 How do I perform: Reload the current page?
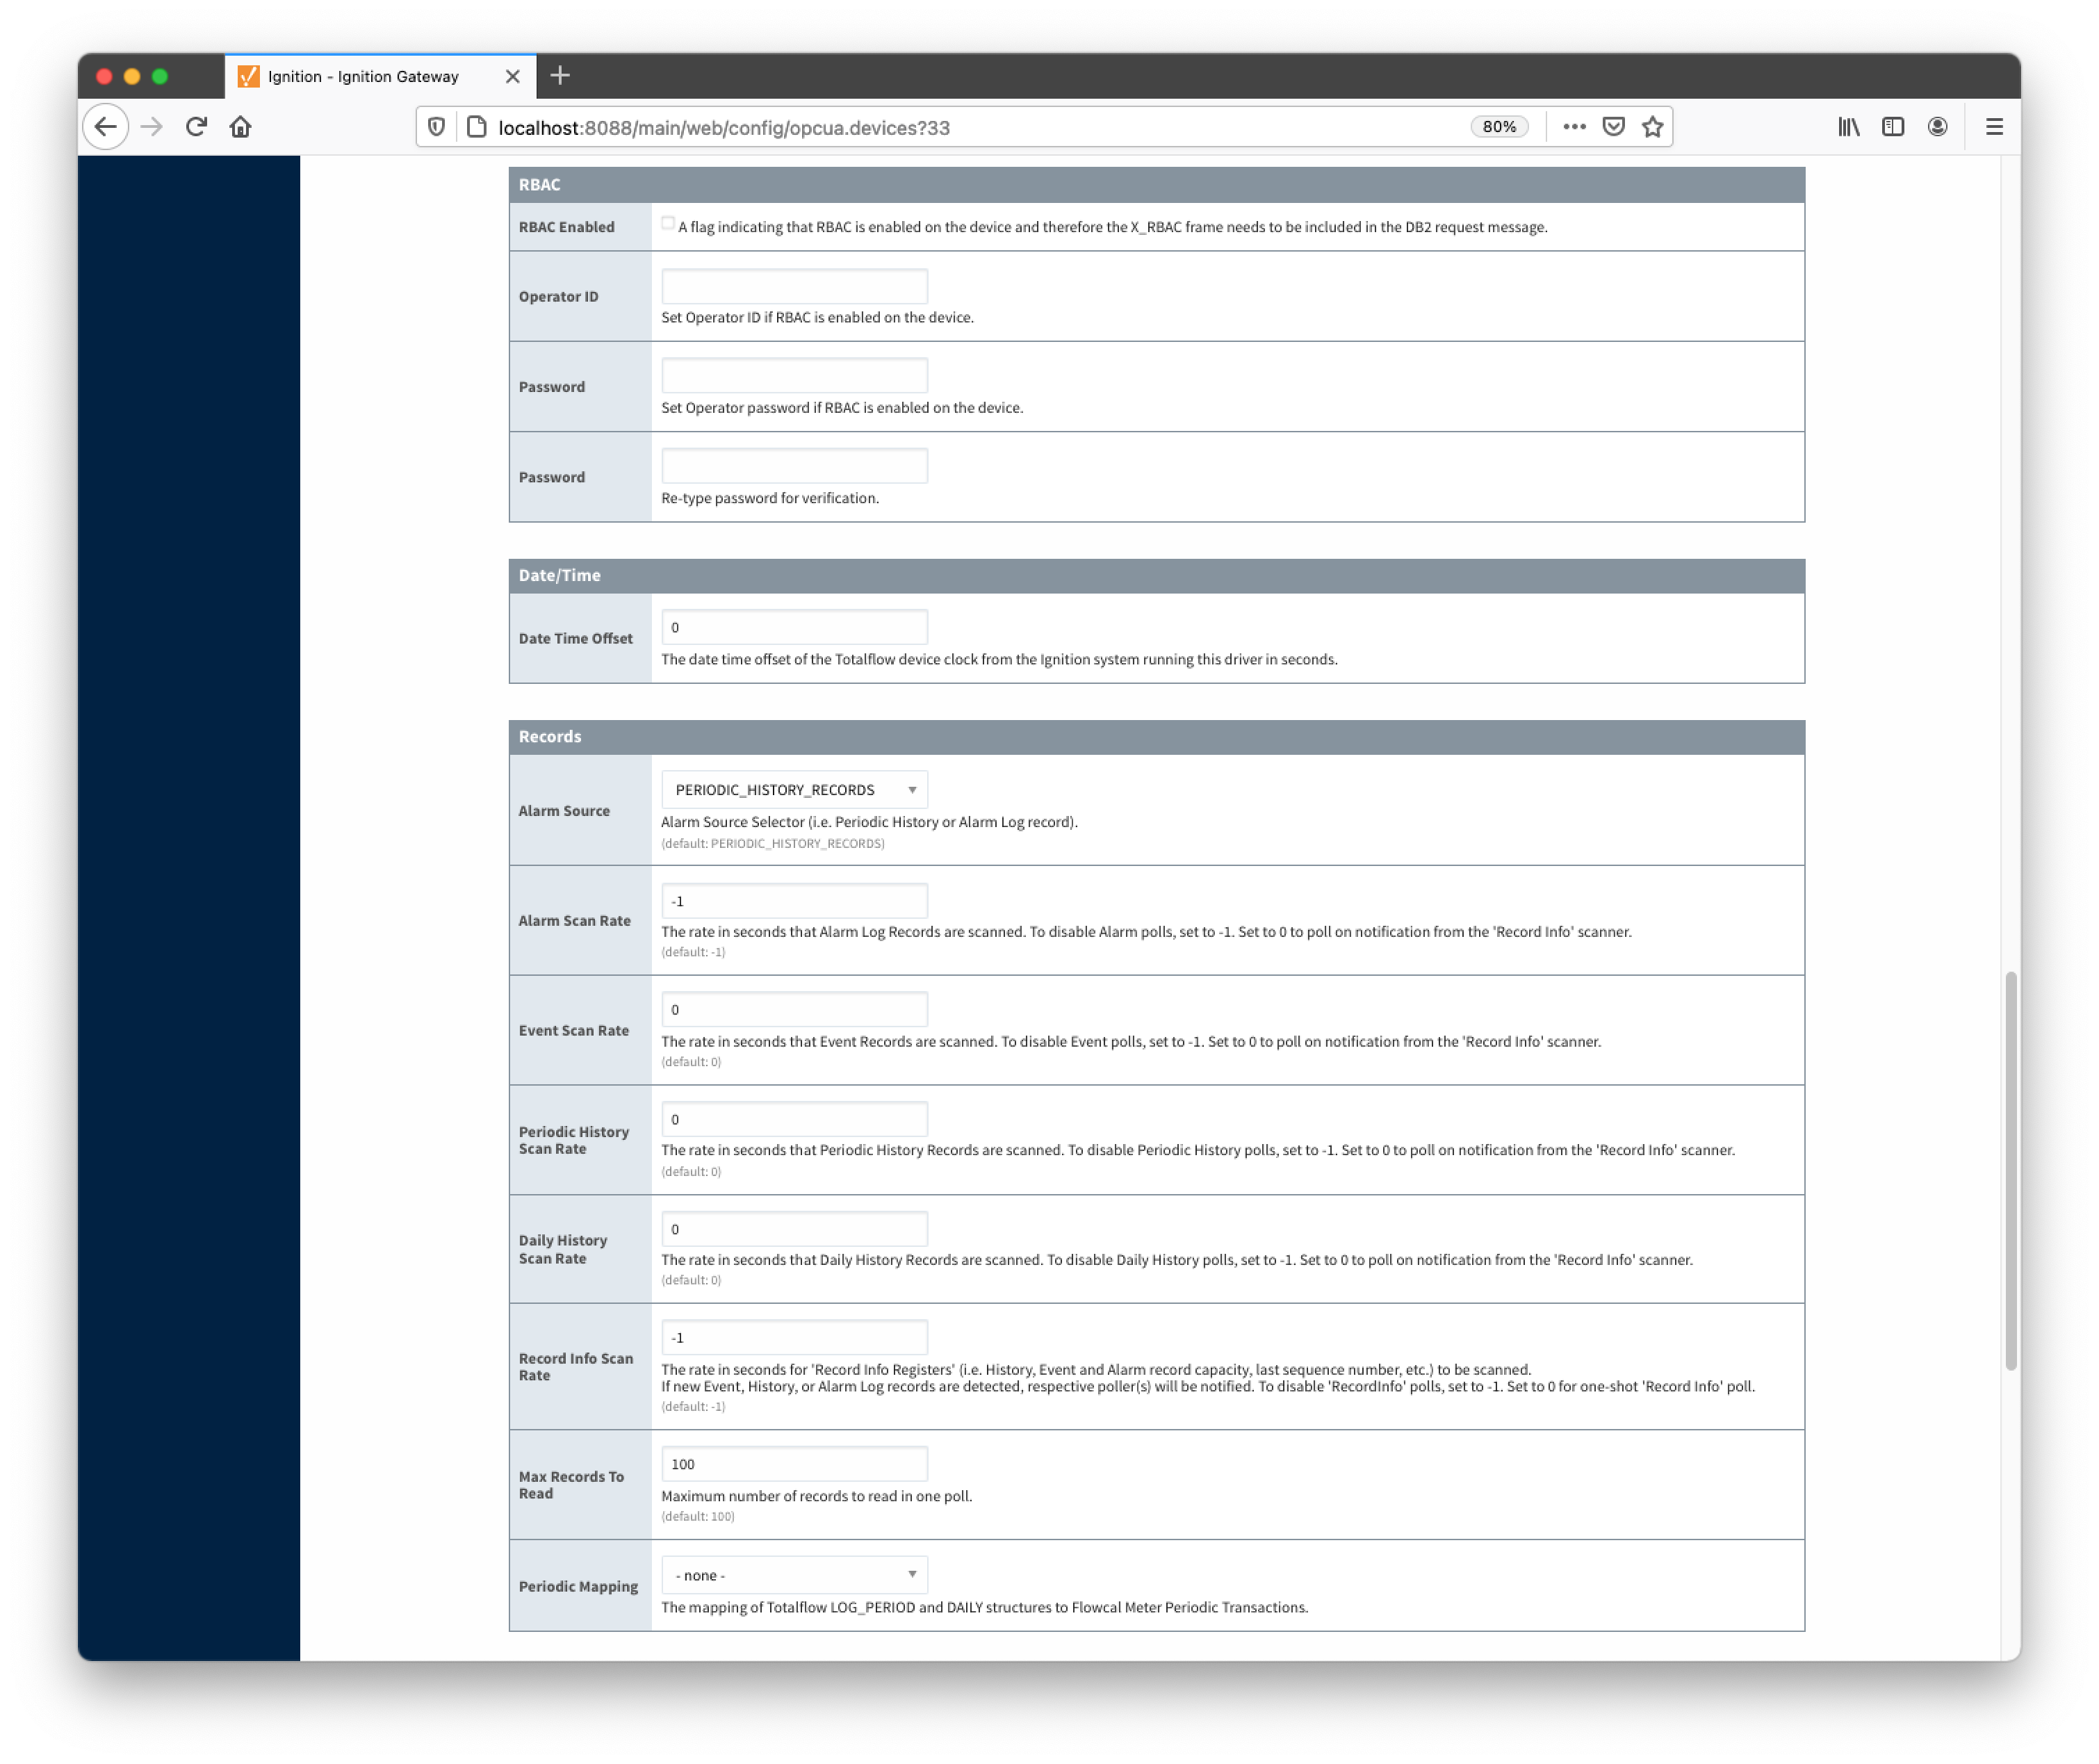[x=196, y=127]
